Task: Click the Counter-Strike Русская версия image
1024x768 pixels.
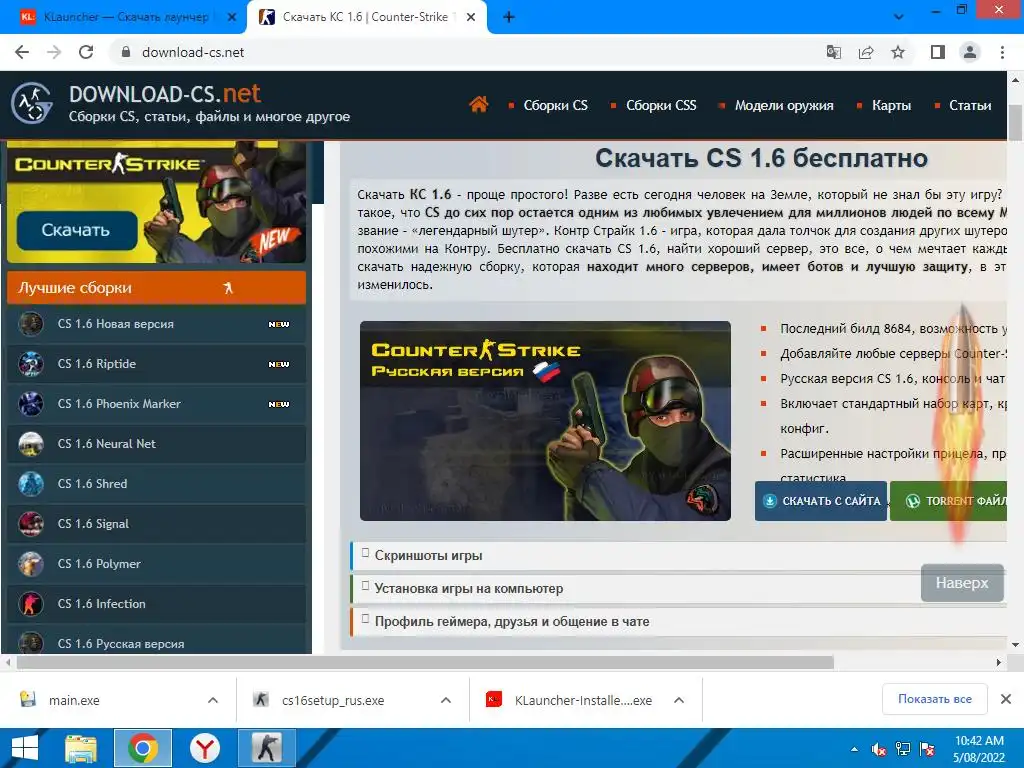Action: (545, 421)
